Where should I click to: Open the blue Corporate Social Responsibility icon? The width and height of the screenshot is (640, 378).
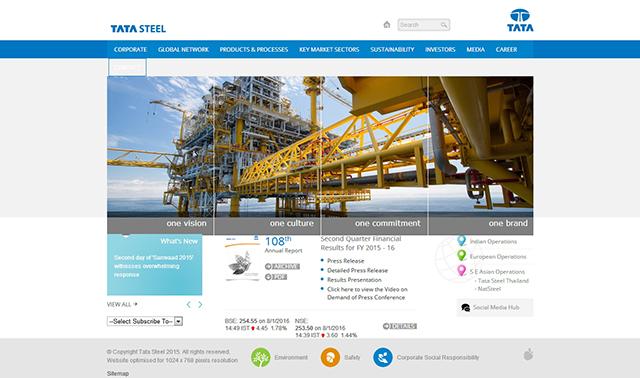(383, 357)
